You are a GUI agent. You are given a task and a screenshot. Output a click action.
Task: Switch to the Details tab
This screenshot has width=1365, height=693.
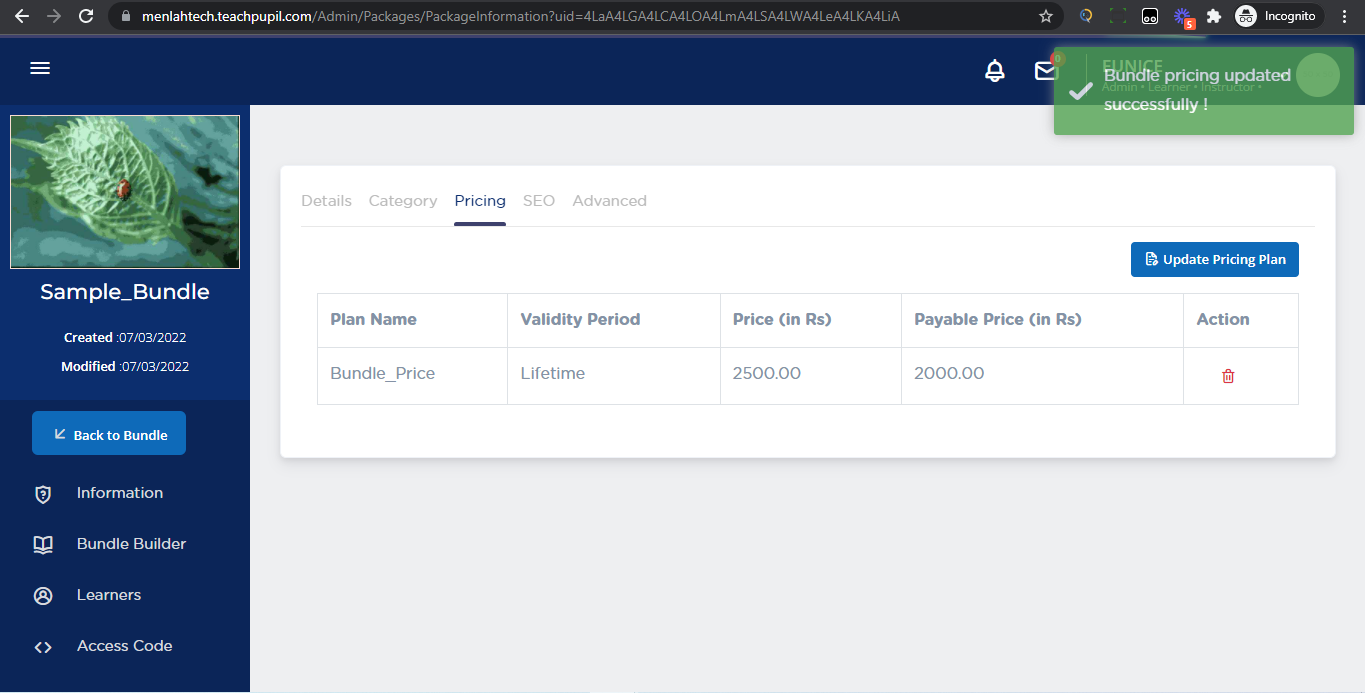(x=326, y=201)
